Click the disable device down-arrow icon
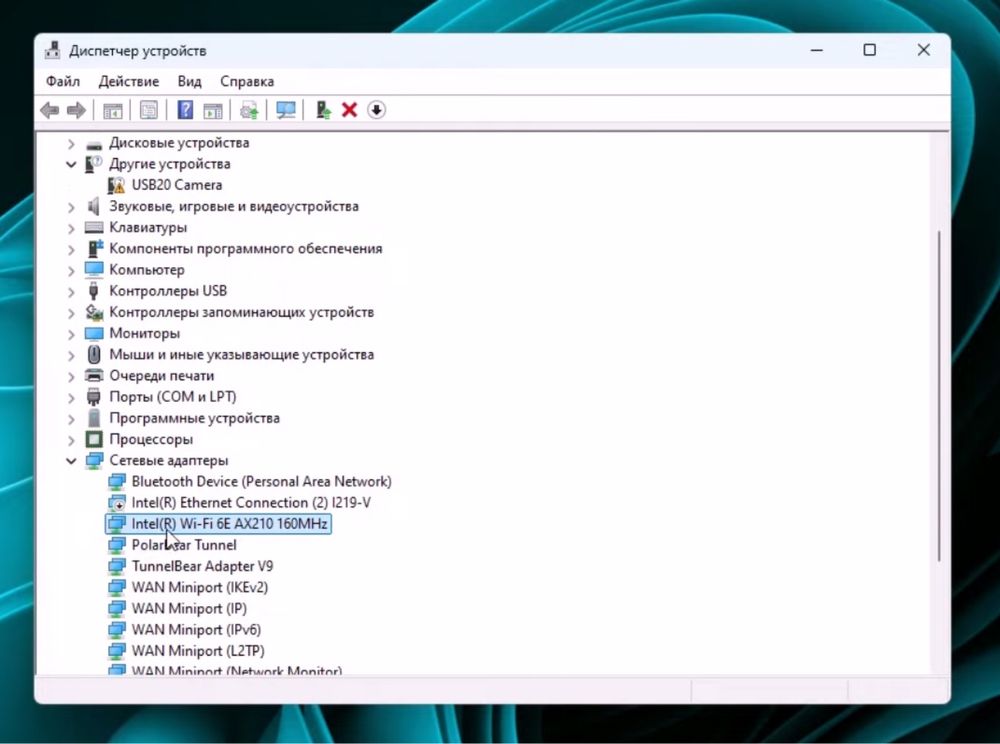Screen dimensions: 1000x744 pyautogui.click(x=376, y=110)
